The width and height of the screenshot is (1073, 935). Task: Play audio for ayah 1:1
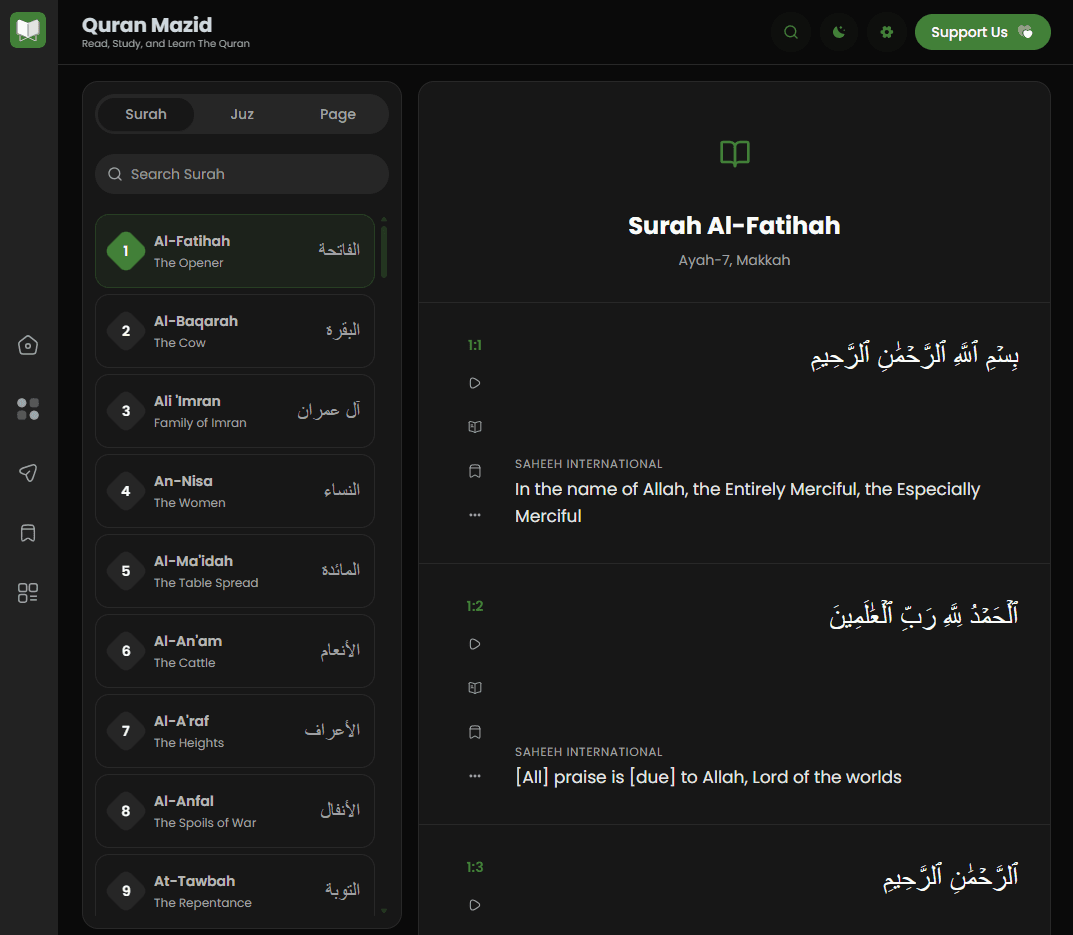(x=475, y=383)
